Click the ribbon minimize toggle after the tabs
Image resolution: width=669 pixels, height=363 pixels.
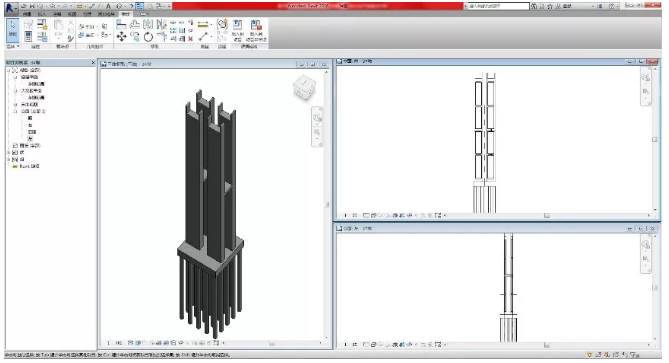pos(144,14)
